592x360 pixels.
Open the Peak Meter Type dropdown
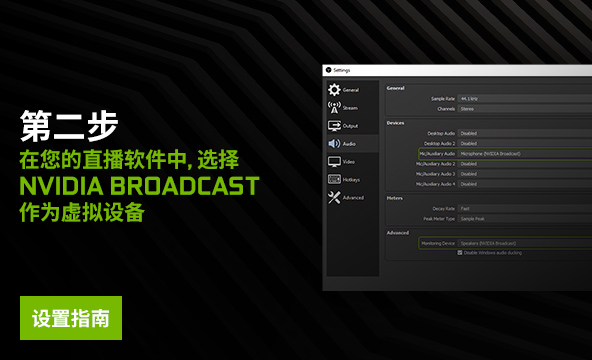525,218
